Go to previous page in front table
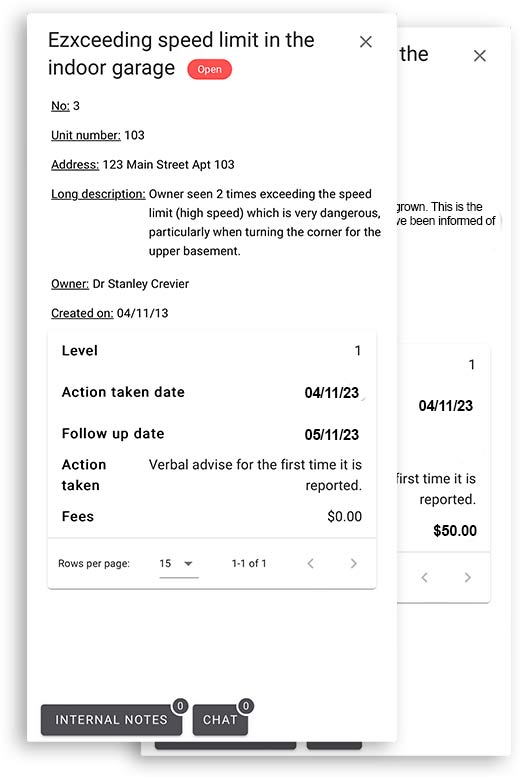 point(310,563)
